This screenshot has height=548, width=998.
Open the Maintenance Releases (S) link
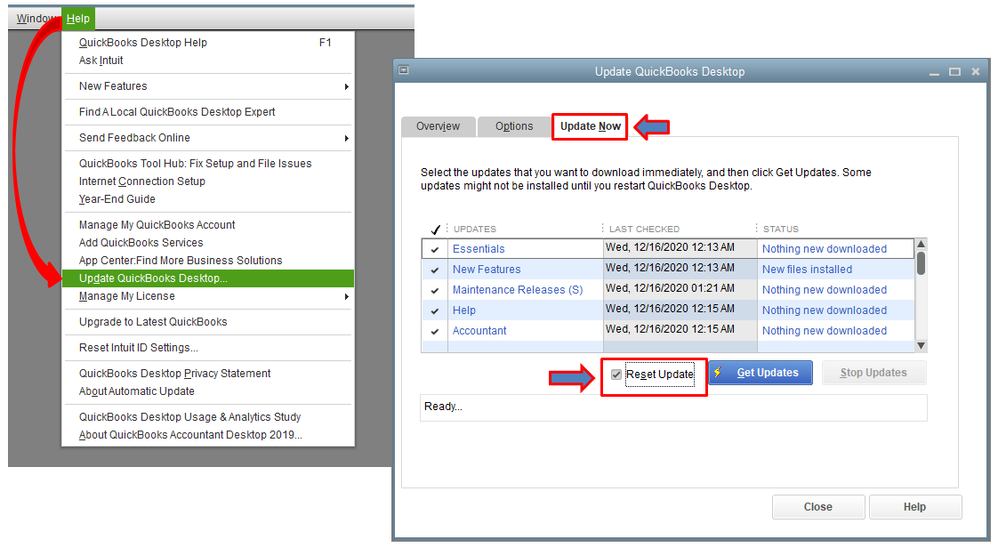pyautogui.click(x=517, y=290)
